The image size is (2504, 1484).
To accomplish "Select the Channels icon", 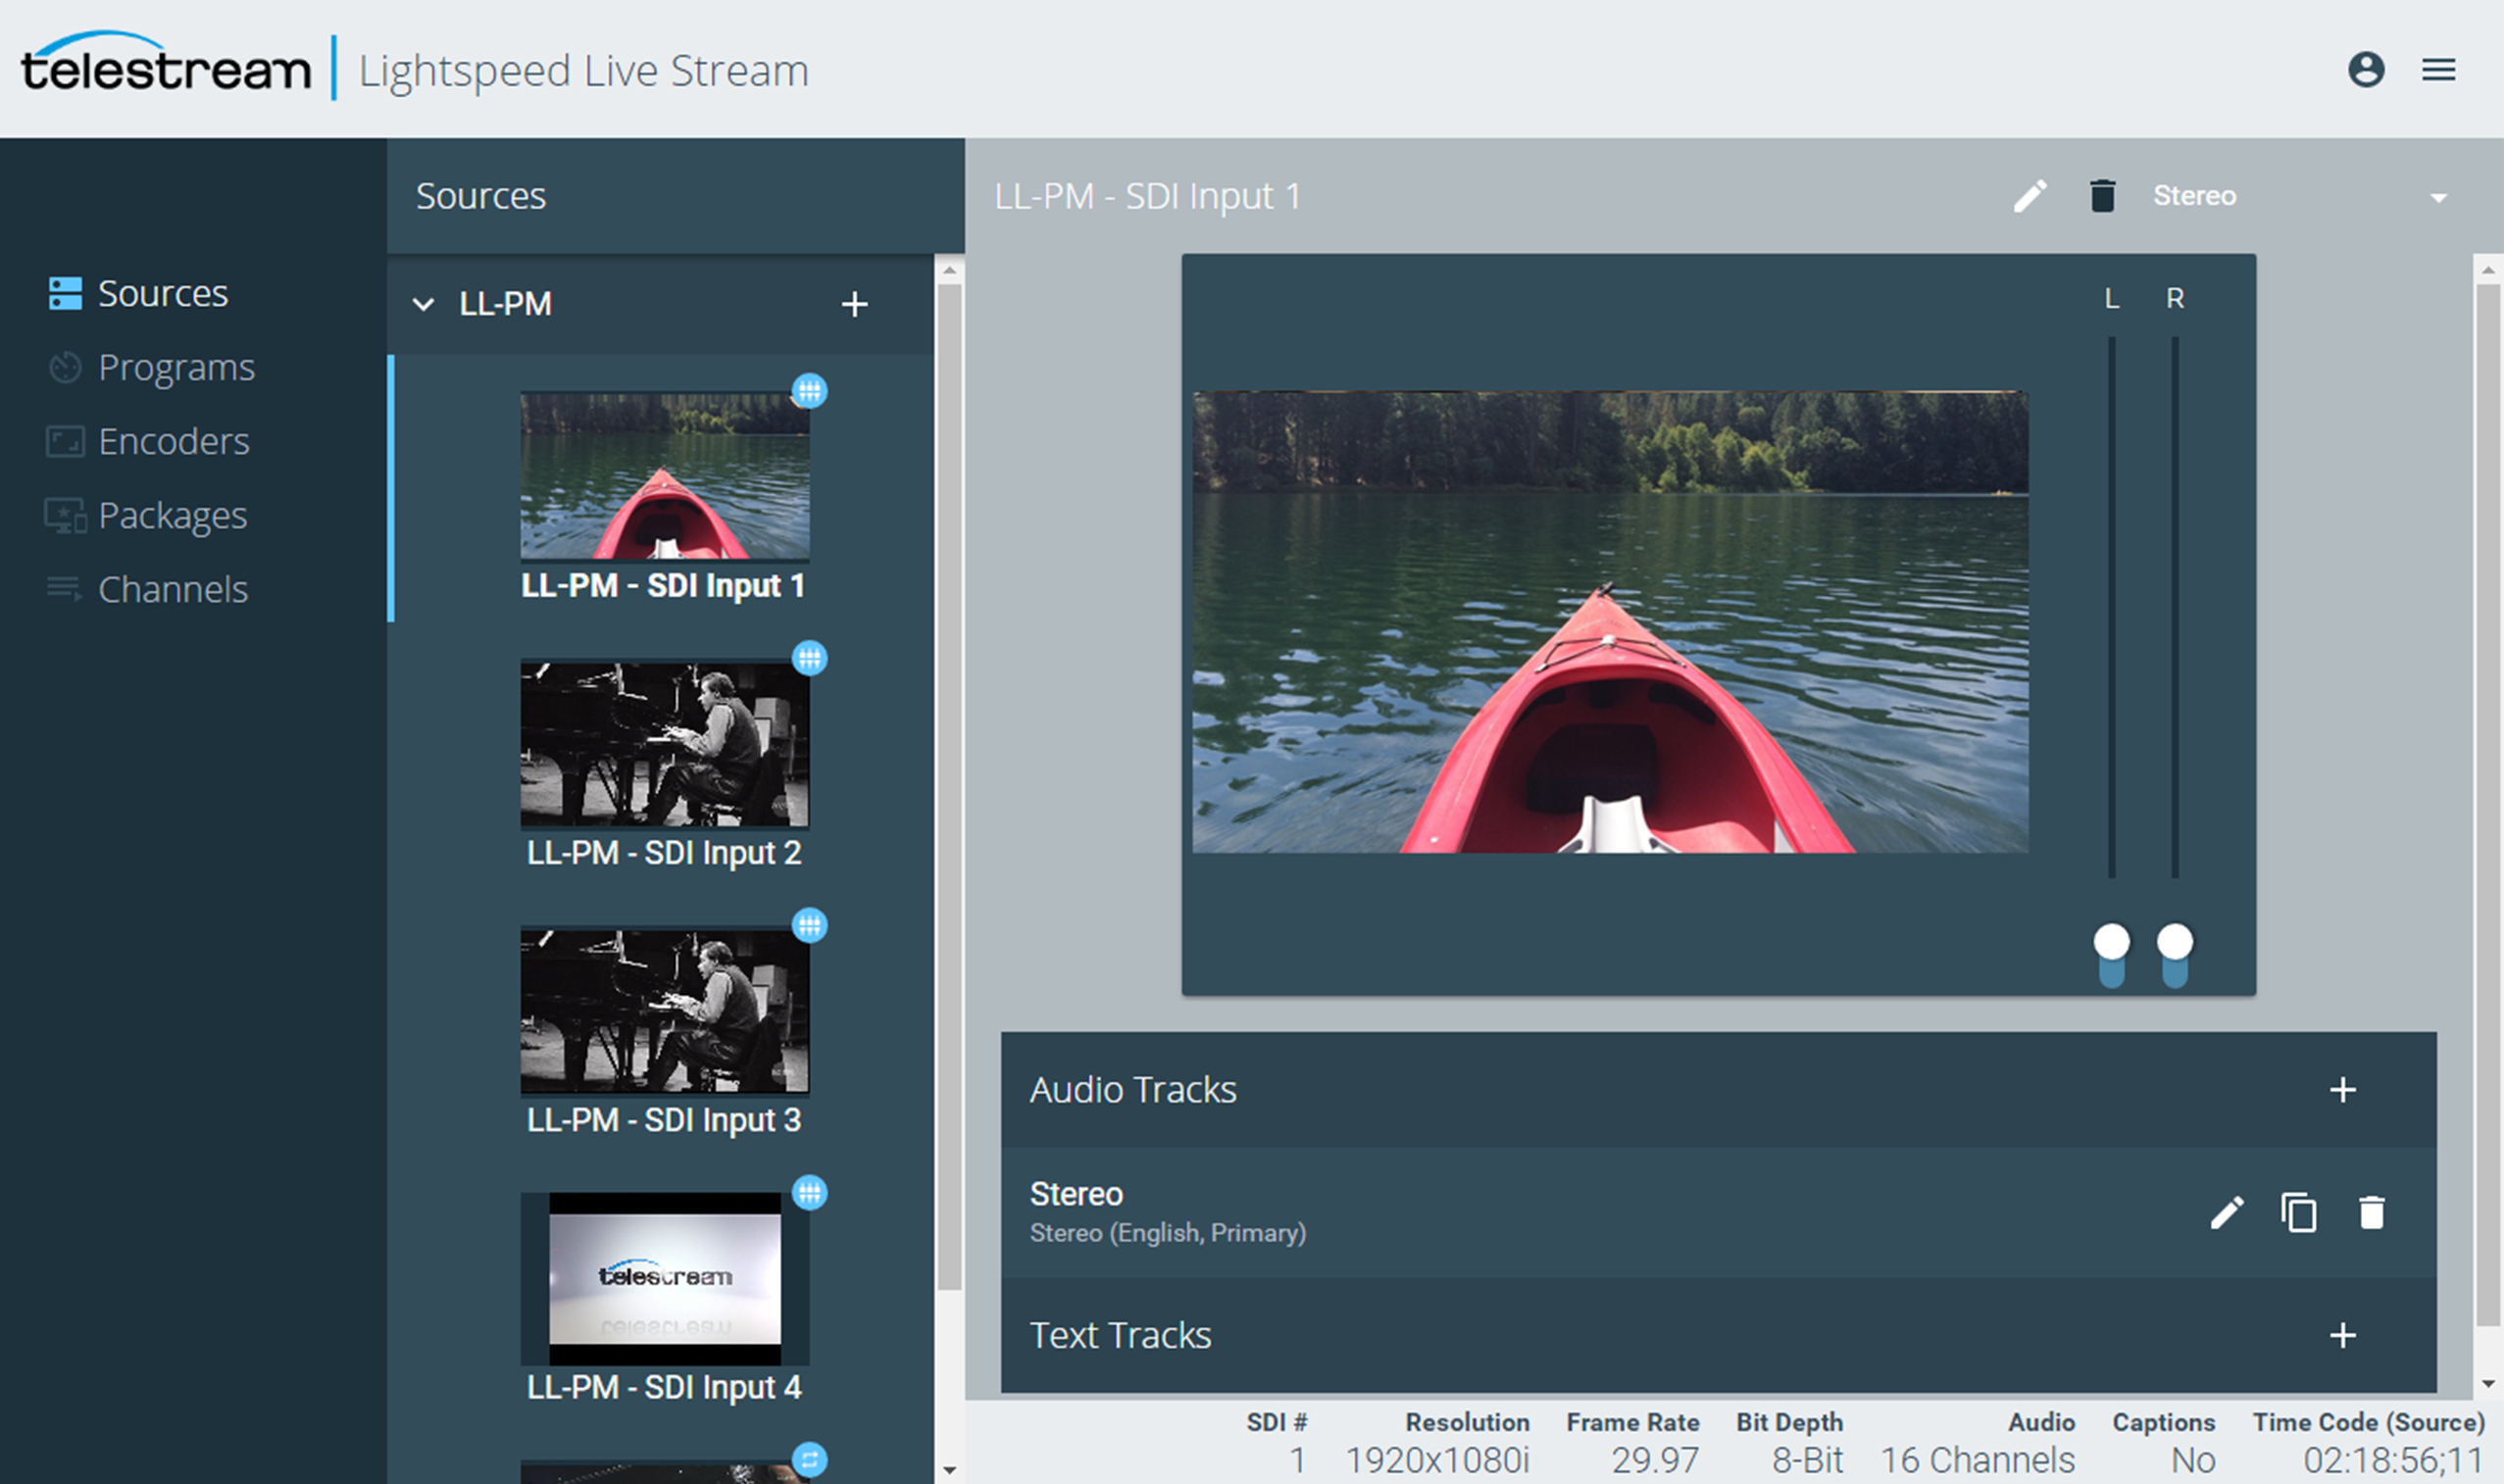I will (x=64, y=589).
